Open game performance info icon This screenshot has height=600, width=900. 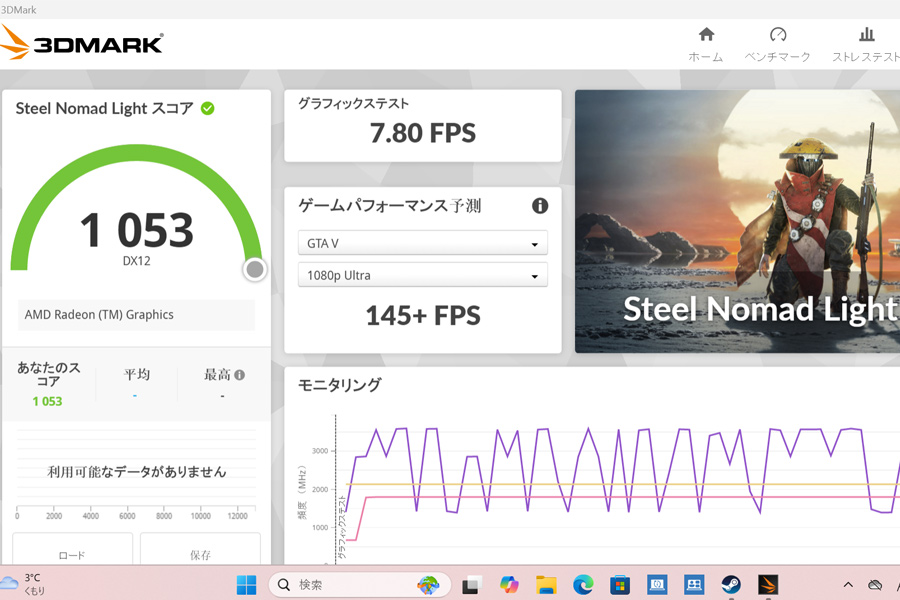pos(540,206)
